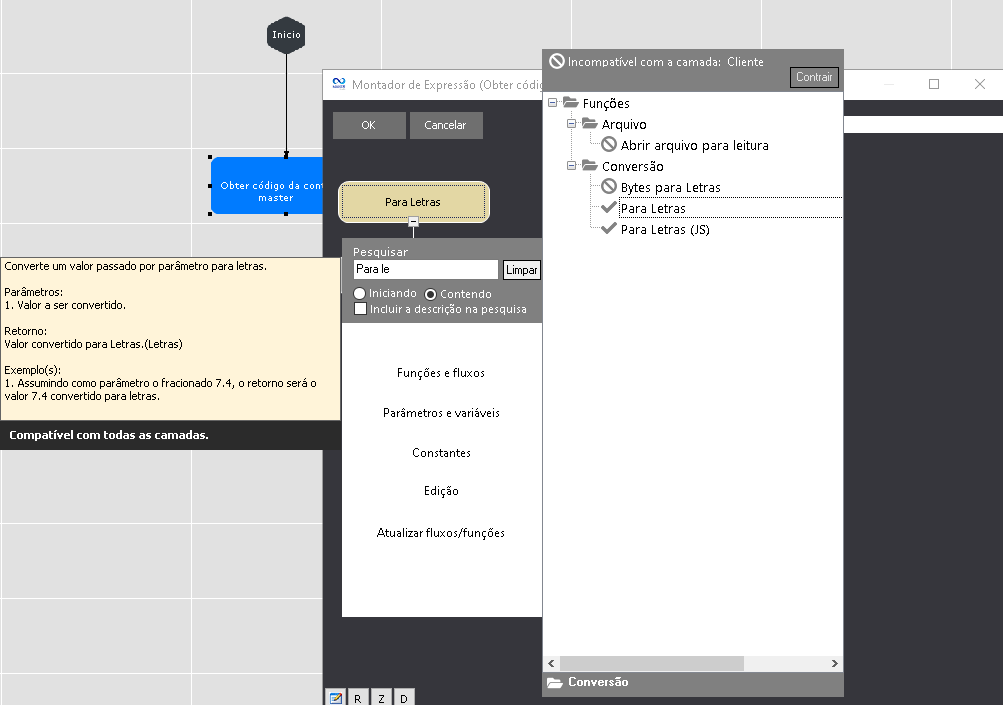The height and width of the screenshot is (705, 1003).
Task: Collapse the Funções root tree node
Action: pyautogui.click(x=553, y=103)
